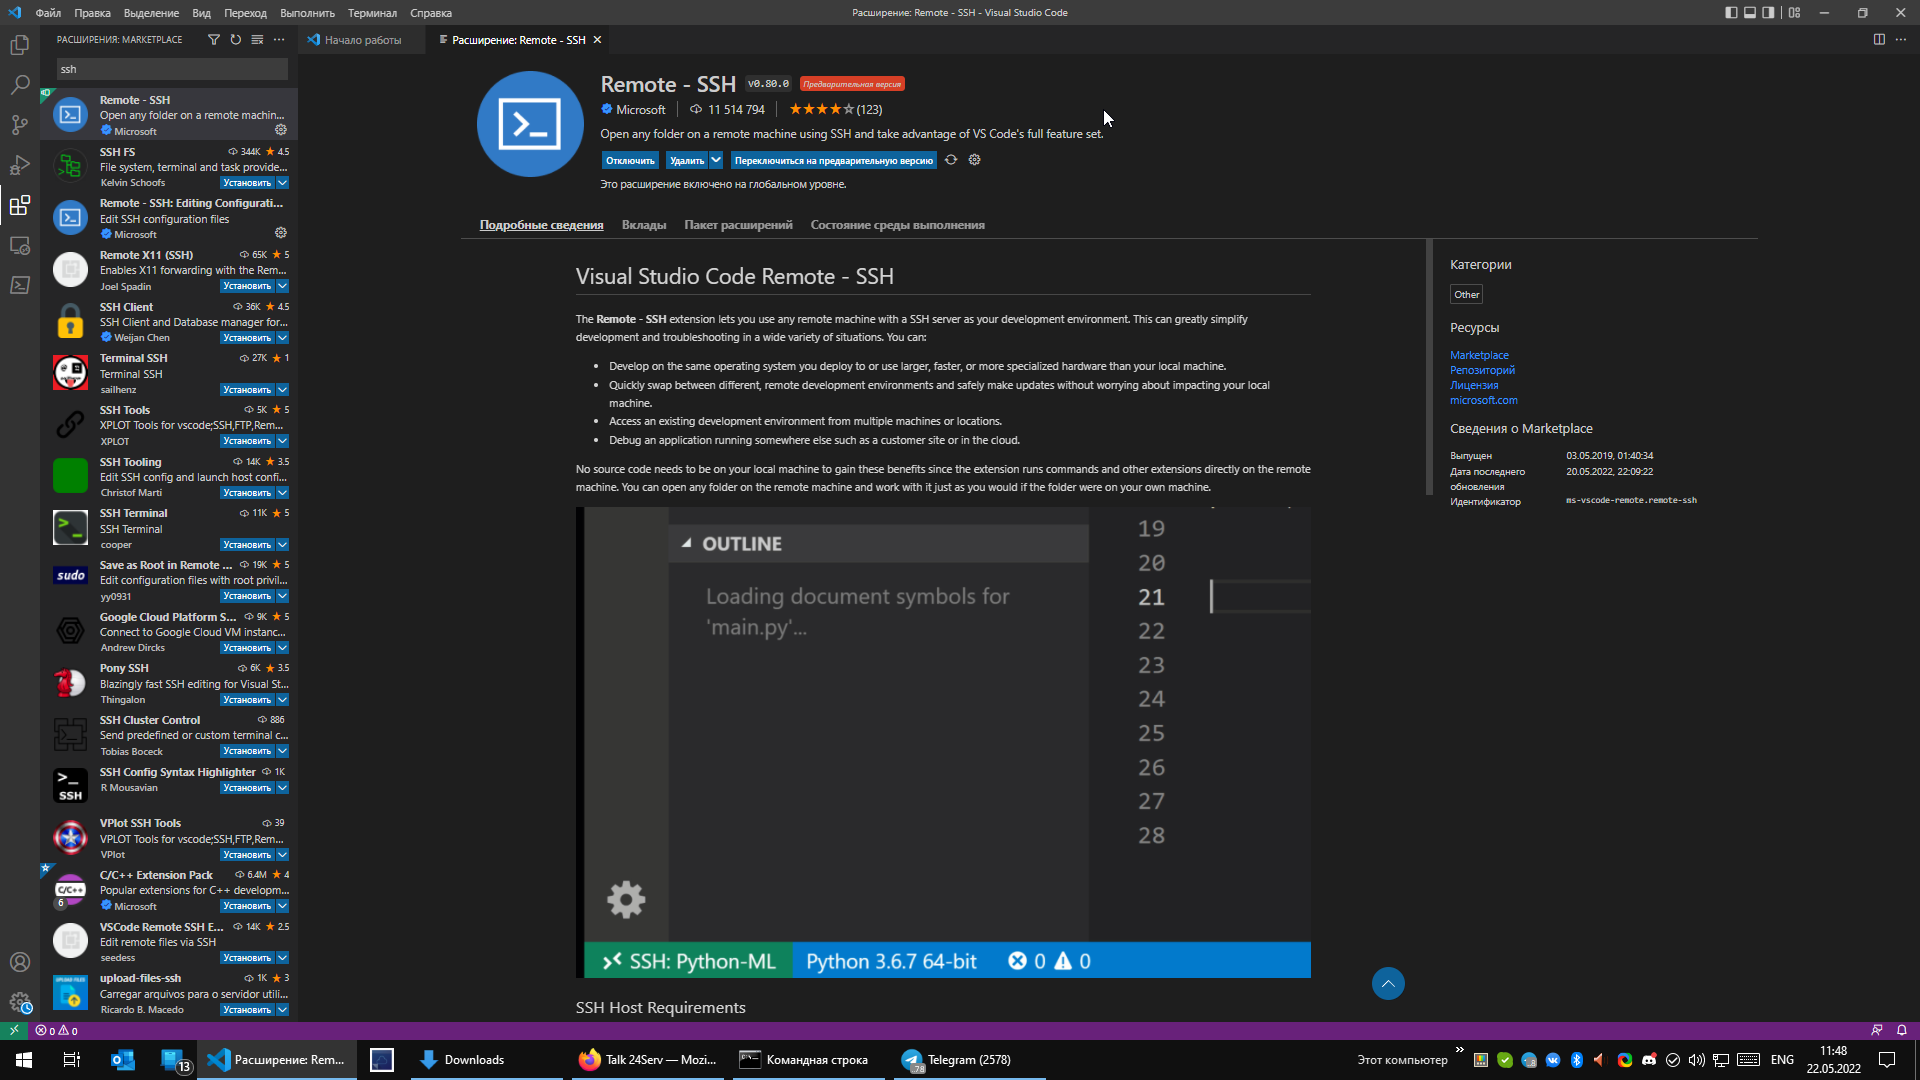Screen dimensions: 1920x1080
Task: Click the ssh extension search field
Action: (x=171, y=69)
